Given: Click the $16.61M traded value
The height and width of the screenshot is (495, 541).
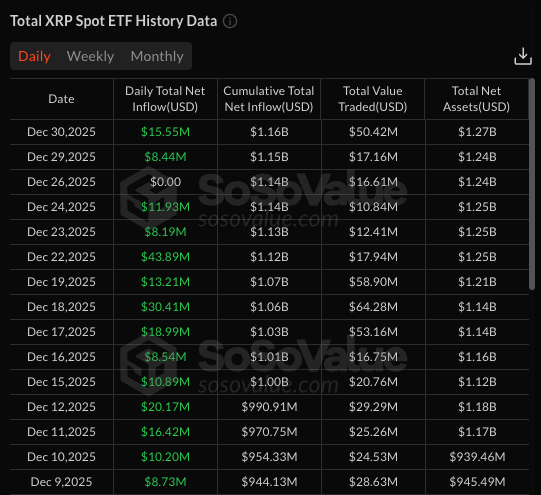Looking at the screenshot, I should click(x=373, y=182).
